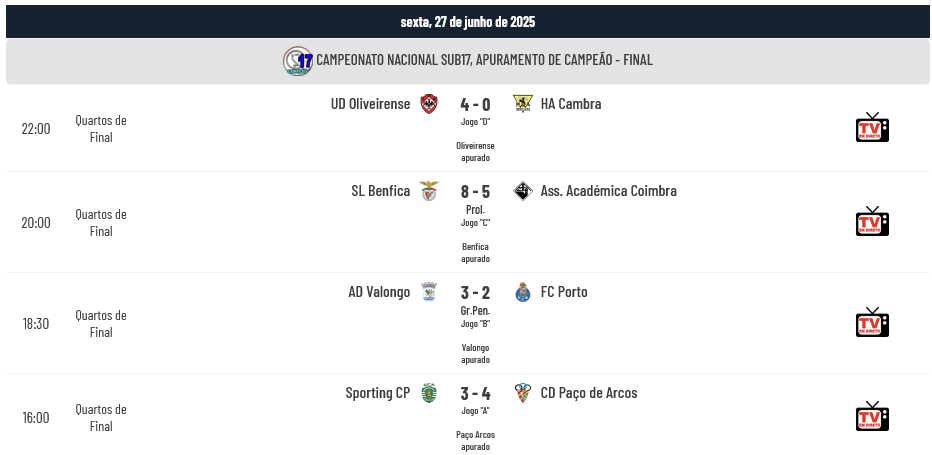932x455 pixels.
Task: Open the Campeonato Nacional Sub17 competition title
Action: [484, 60]
